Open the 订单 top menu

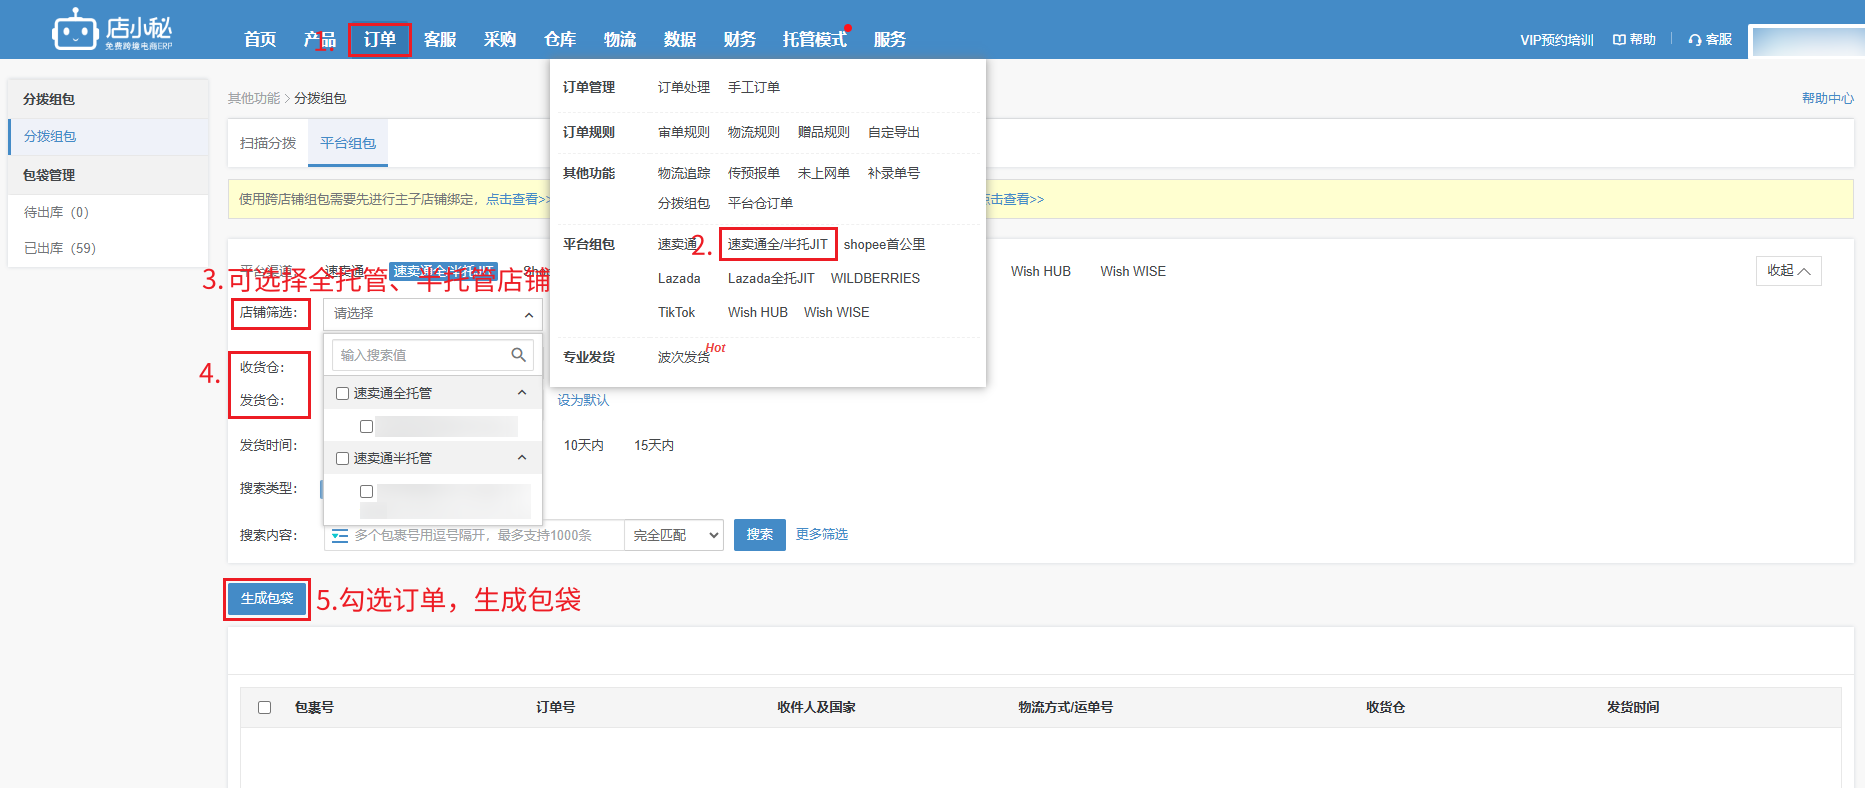[x=380, y=39]
